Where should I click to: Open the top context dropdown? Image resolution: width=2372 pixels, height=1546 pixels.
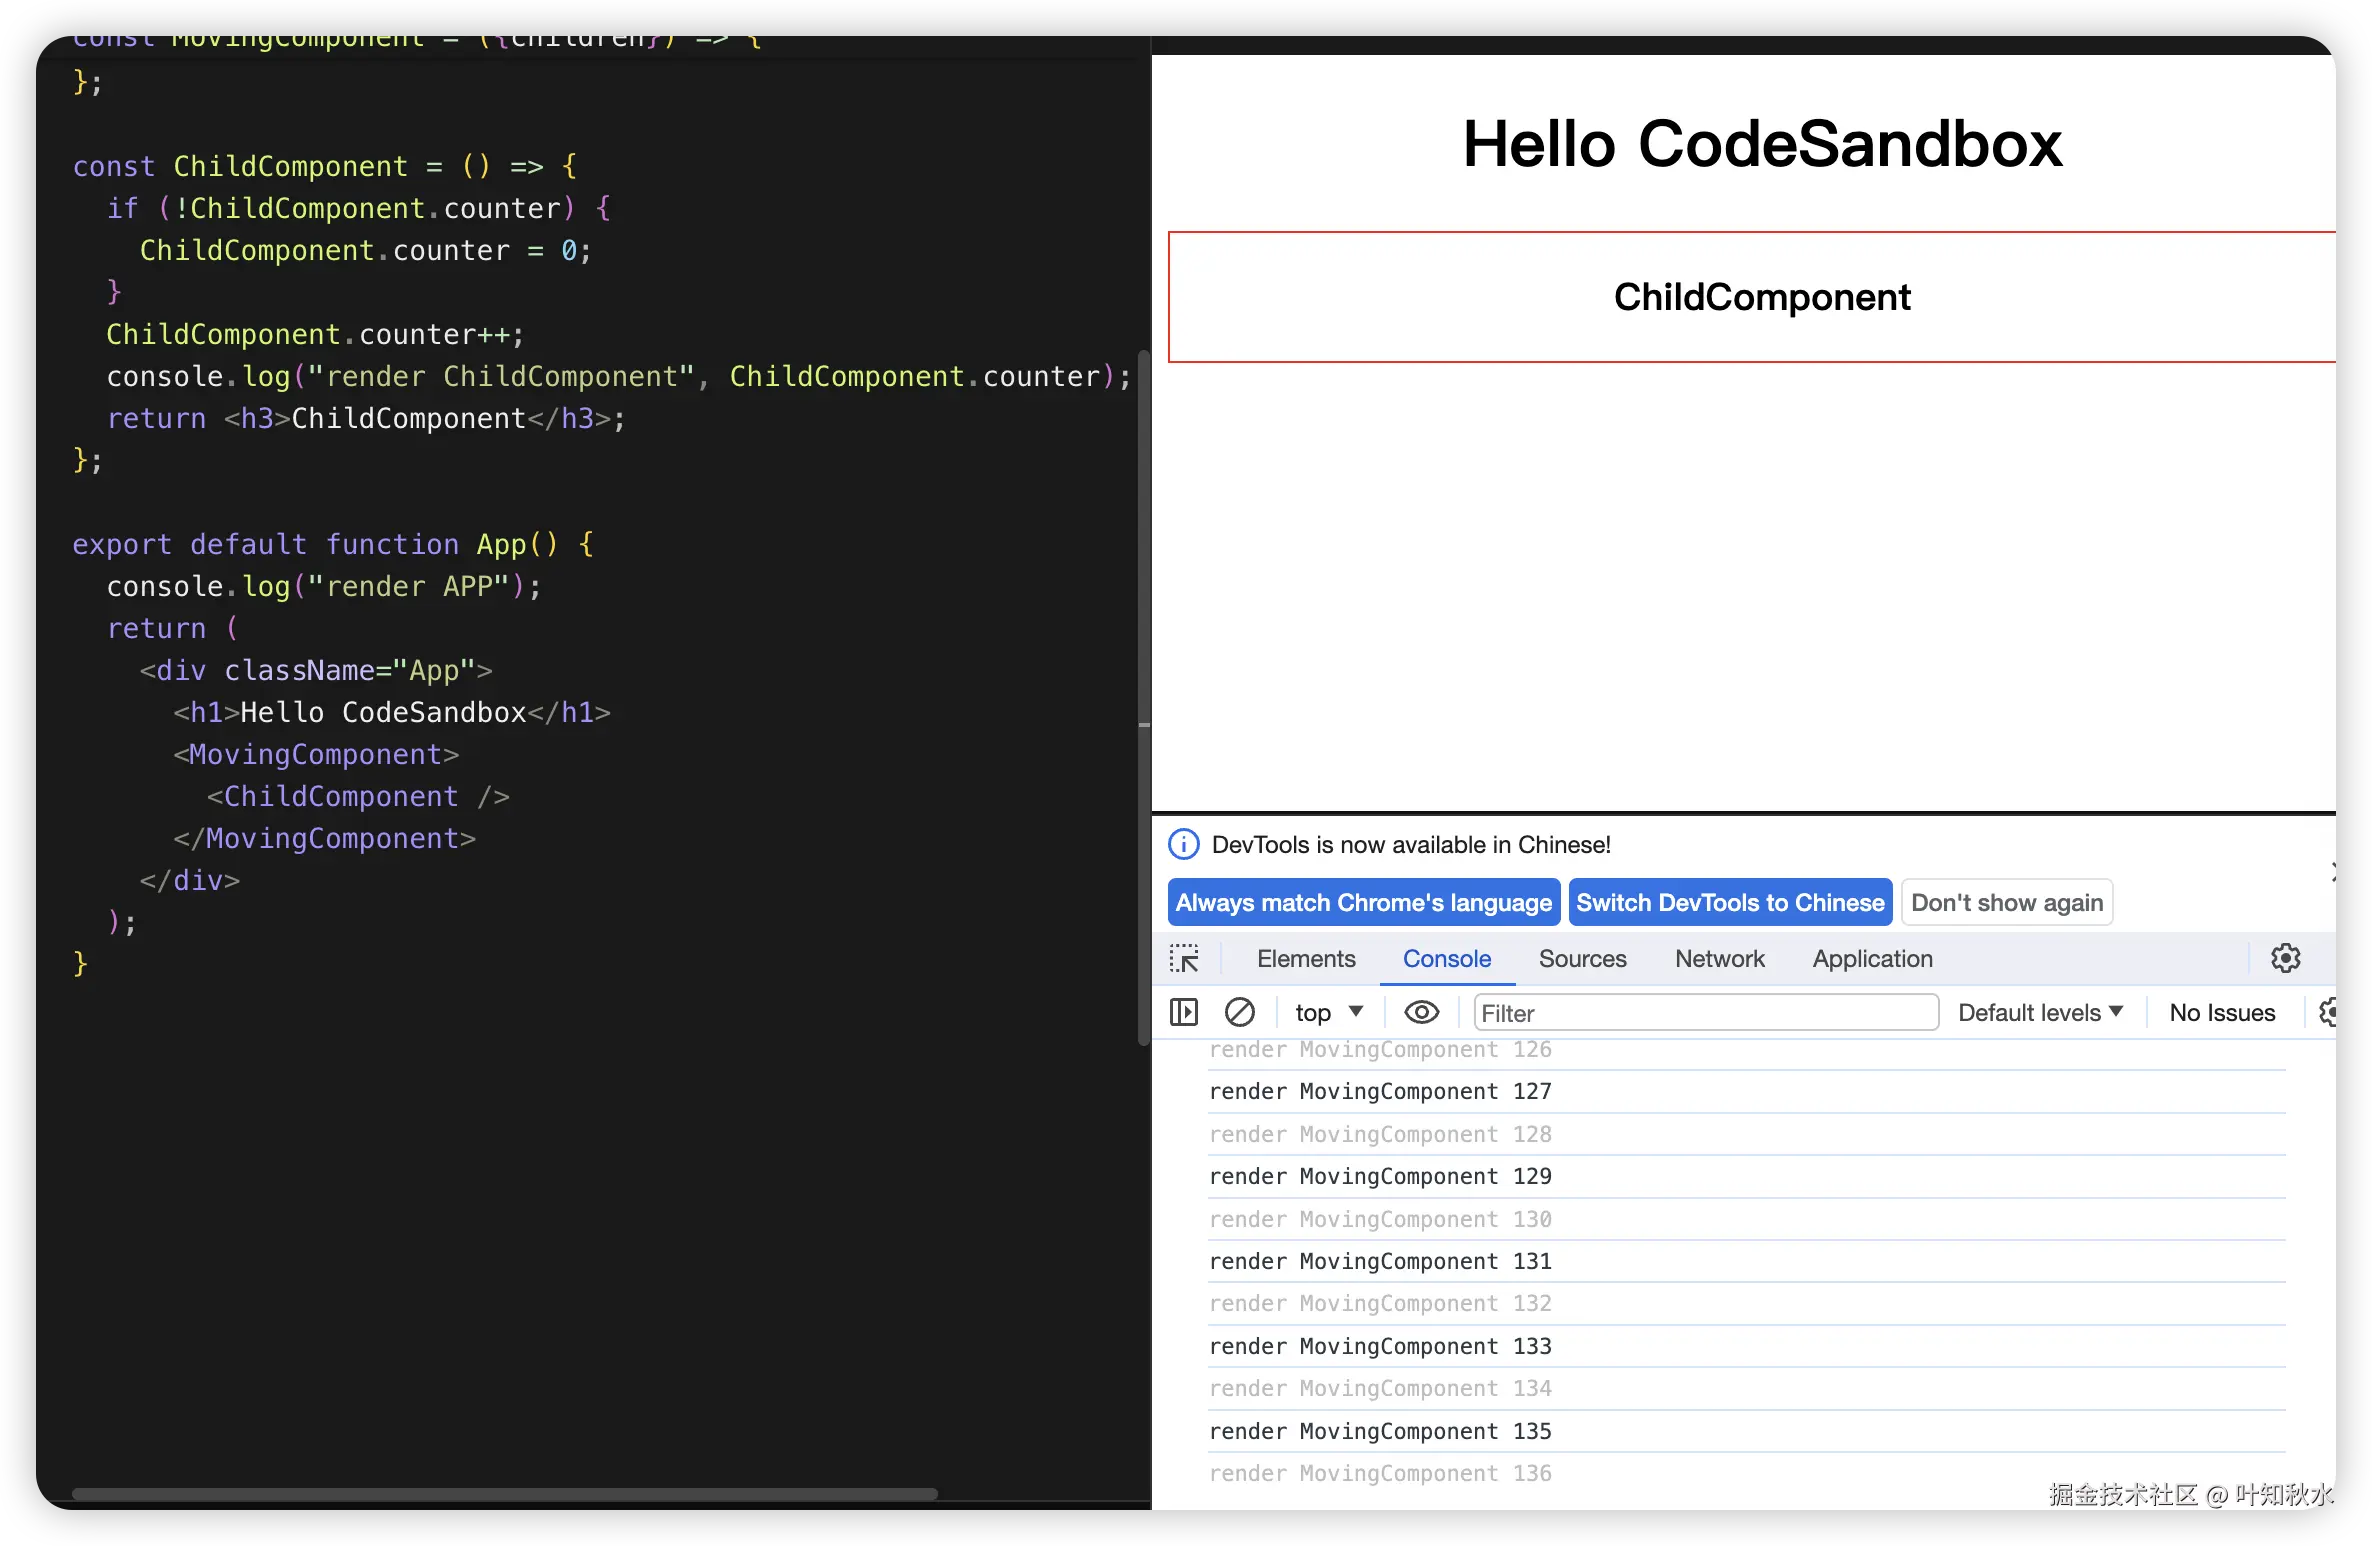[x=1328, y=1012]
